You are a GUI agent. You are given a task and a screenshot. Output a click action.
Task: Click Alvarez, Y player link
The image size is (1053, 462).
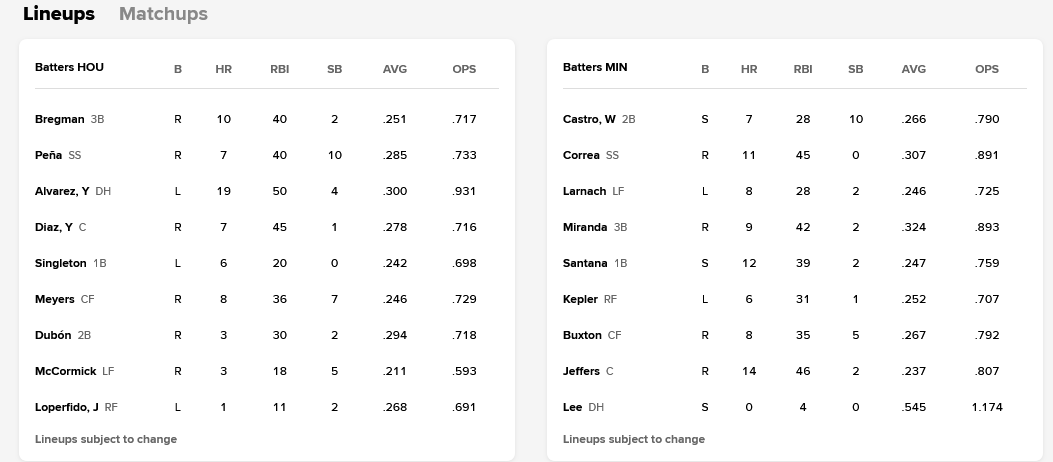point(62,191)
